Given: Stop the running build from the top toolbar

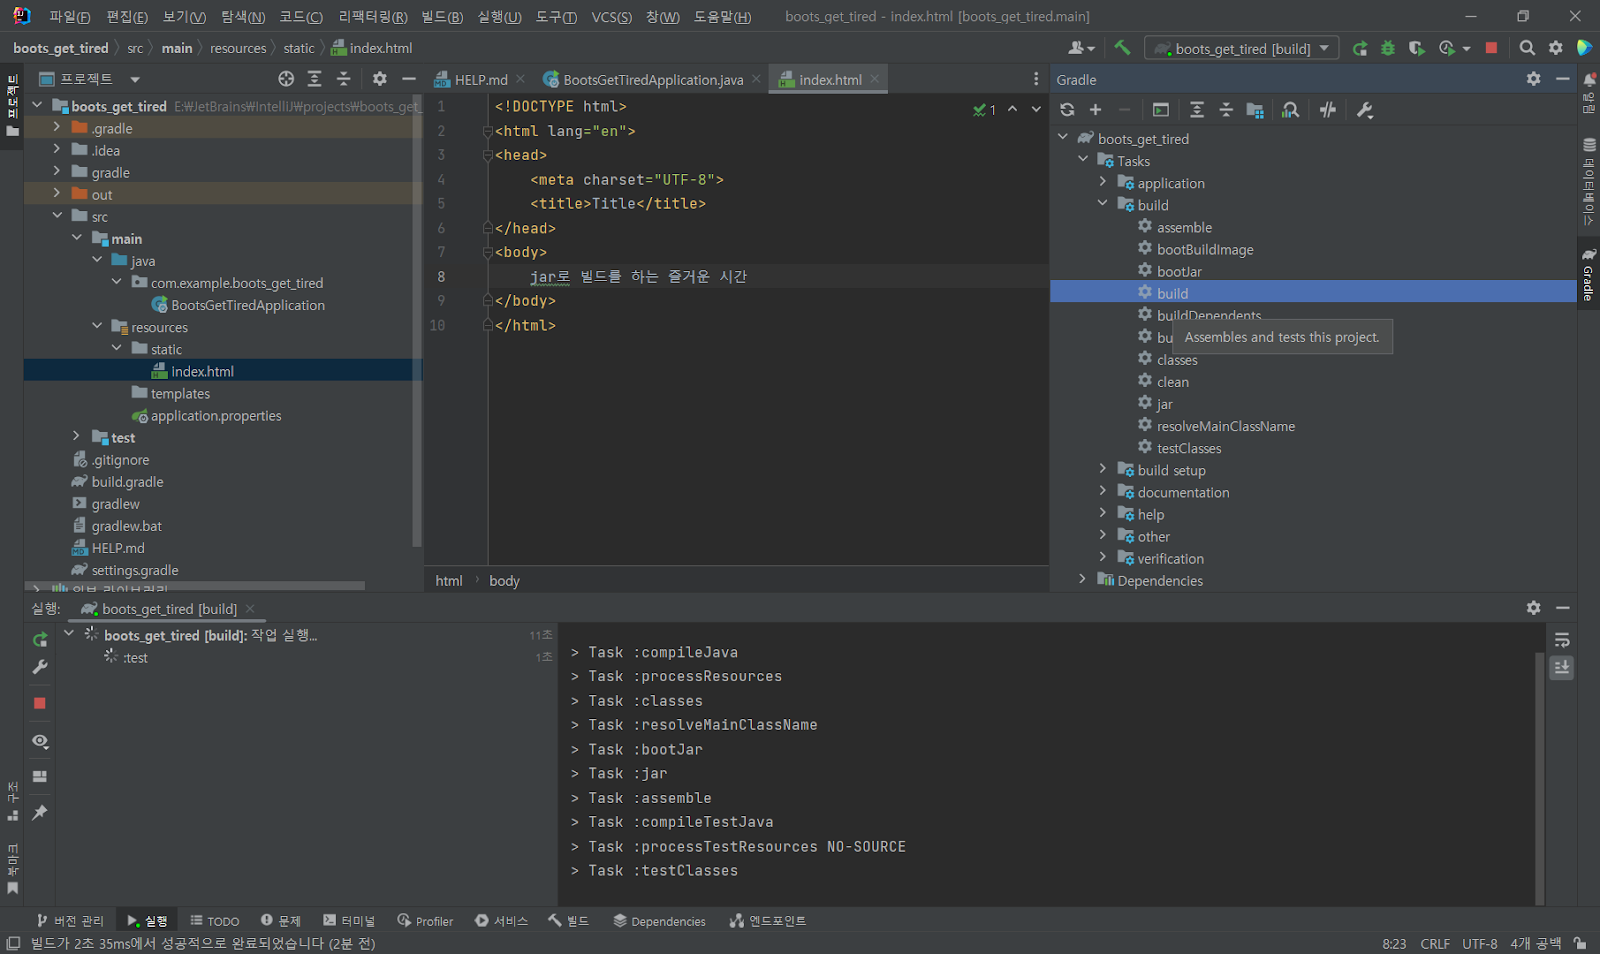Looking at the screenshot, I should pos(1491,48).
